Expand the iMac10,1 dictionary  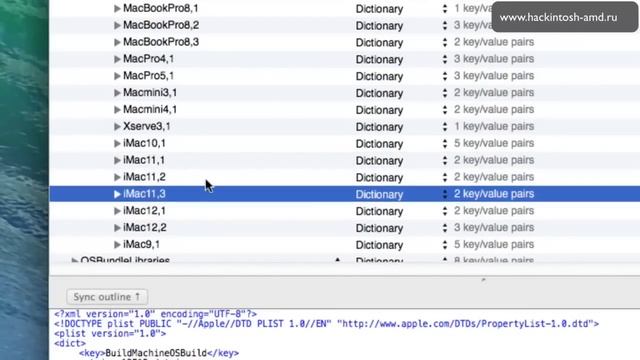tap(117, 143)
